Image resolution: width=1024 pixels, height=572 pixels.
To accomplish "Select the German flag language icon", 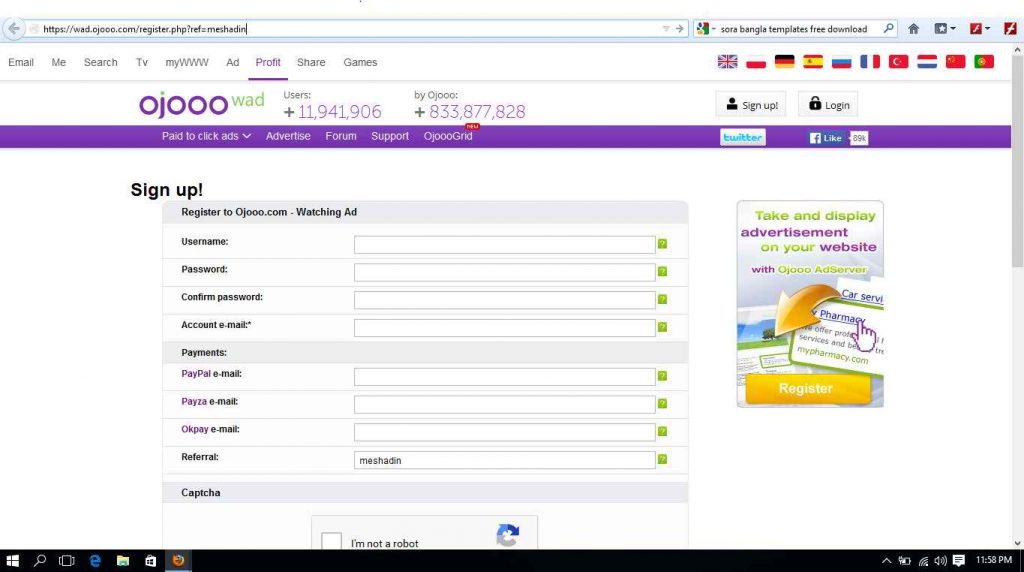I will pos(785,62).
